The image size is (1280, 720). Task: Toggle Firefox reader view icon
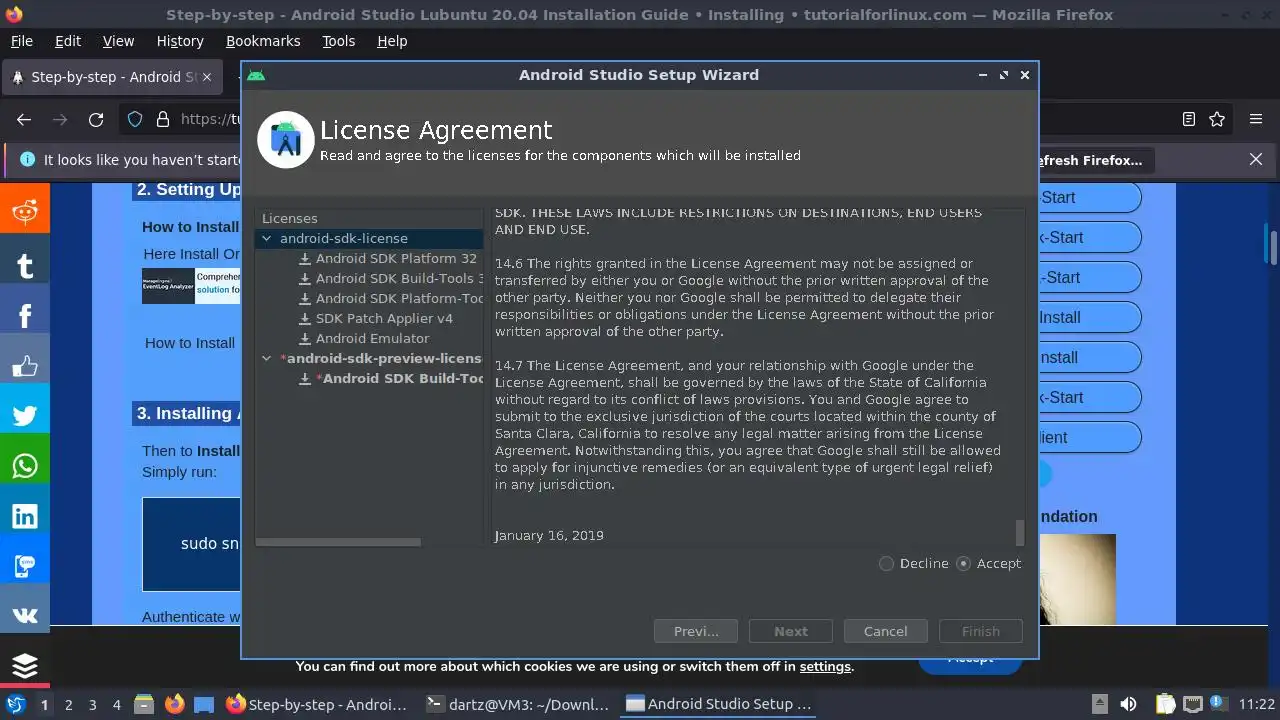pos(1189,119)
